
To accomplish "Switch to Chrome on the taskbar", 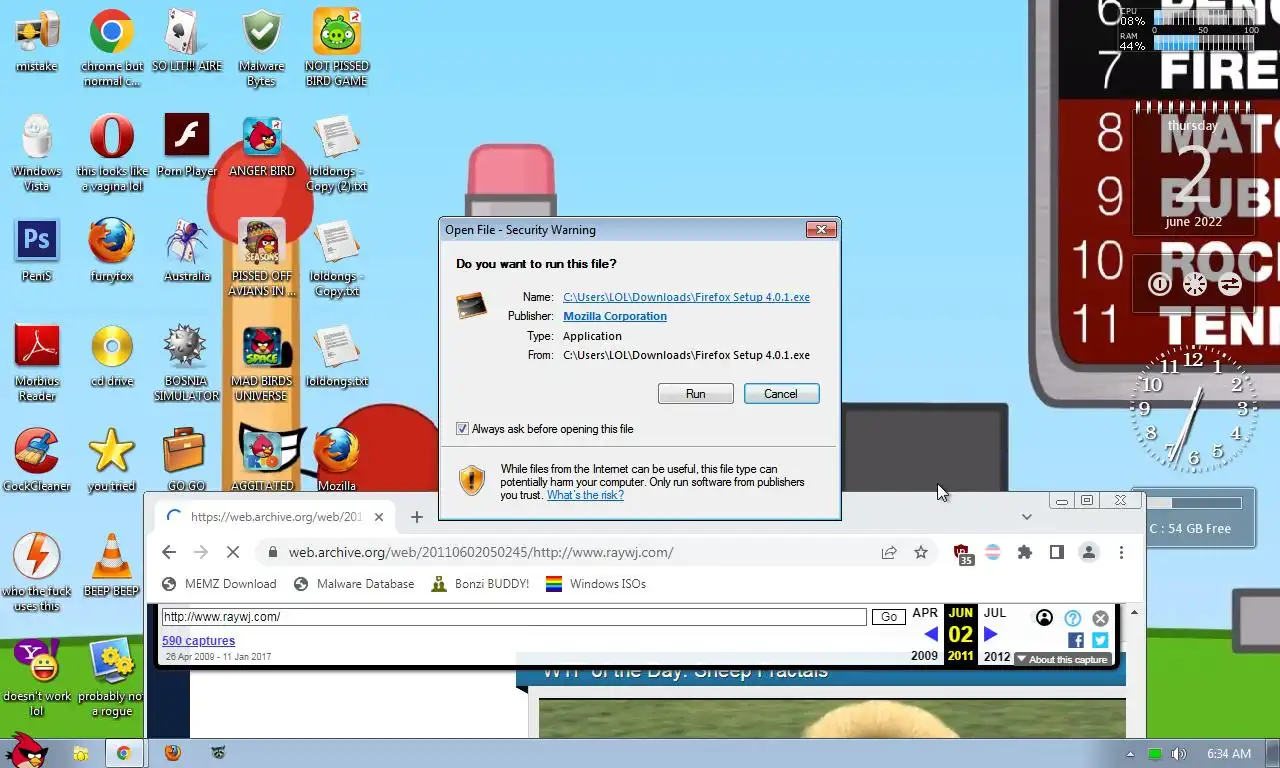I will click(123, 753).
